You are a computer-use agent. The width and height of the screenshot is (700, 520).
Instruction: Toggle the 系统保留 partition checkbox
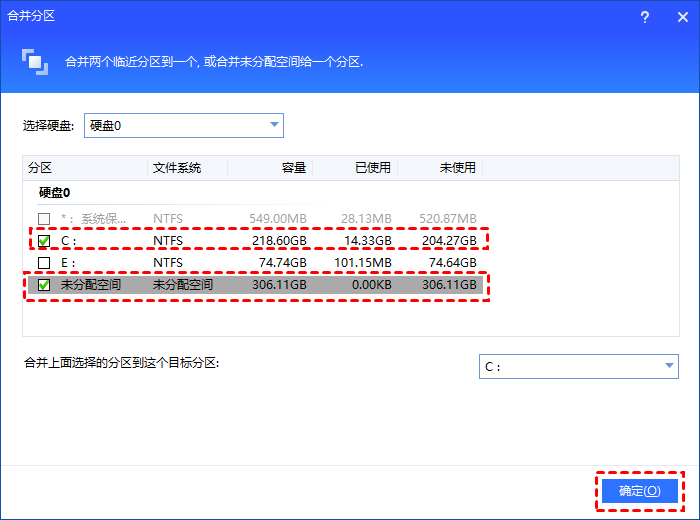pos(44,219)
